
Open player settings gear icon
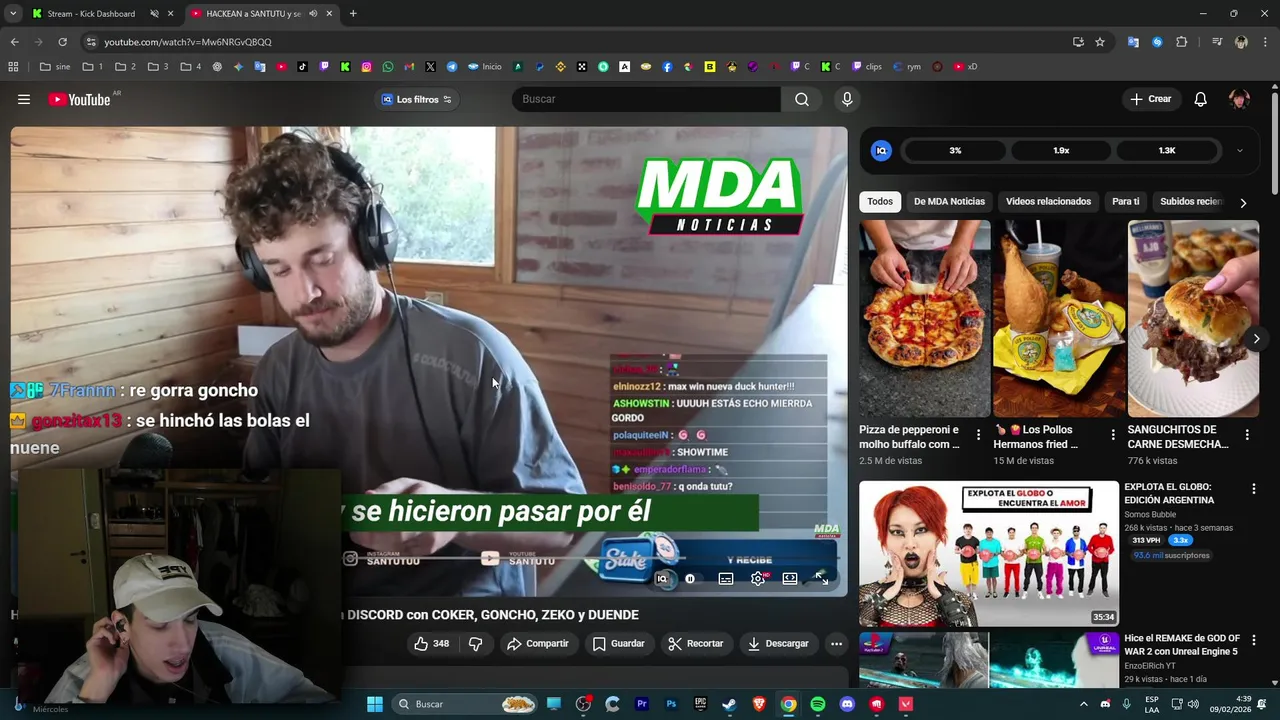point(758,578)
